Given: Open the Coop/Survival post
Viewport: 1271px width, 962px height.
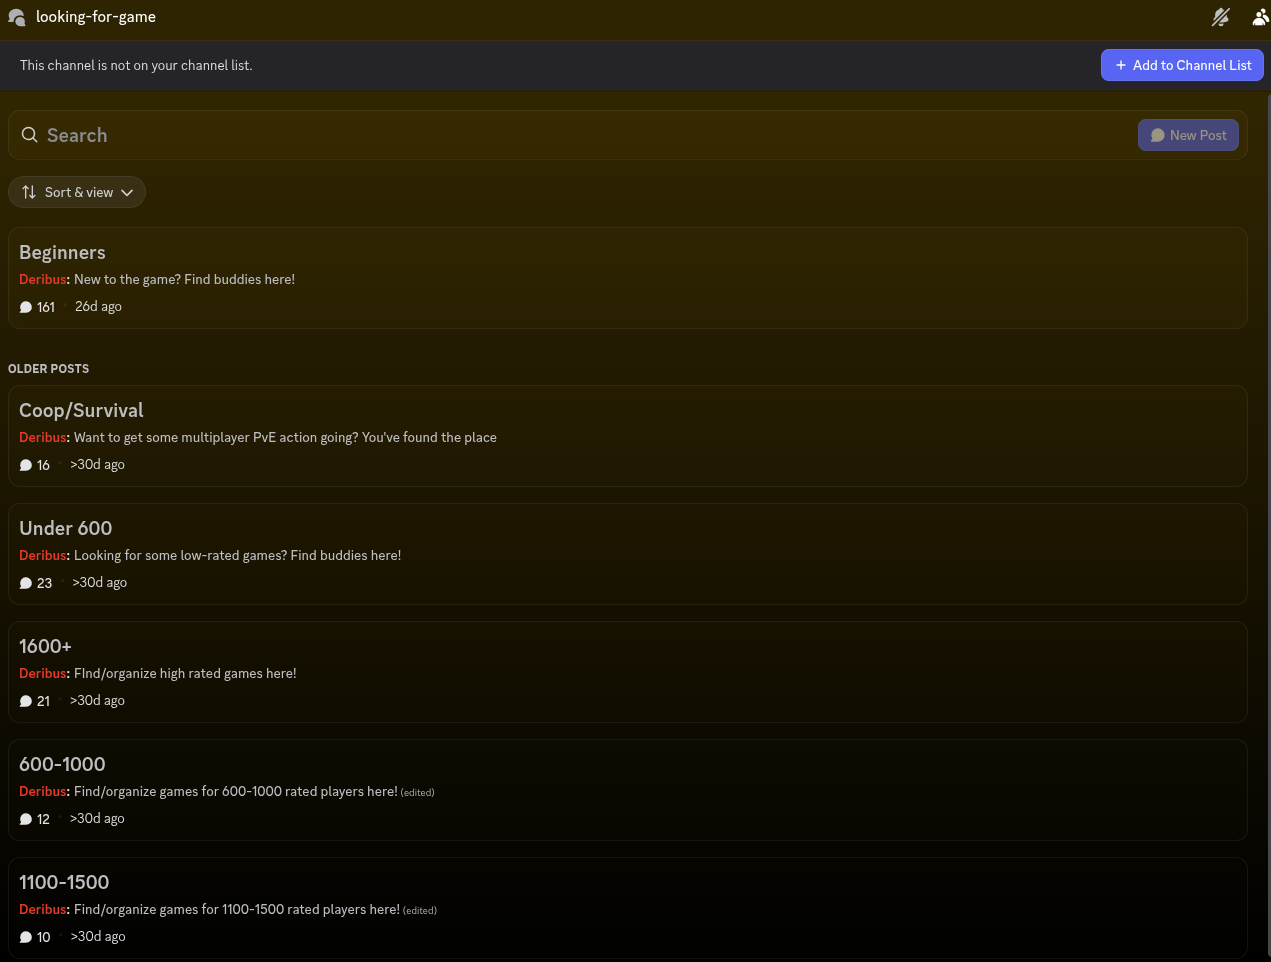Looking at the screenshot, I should tap(628, 436).
